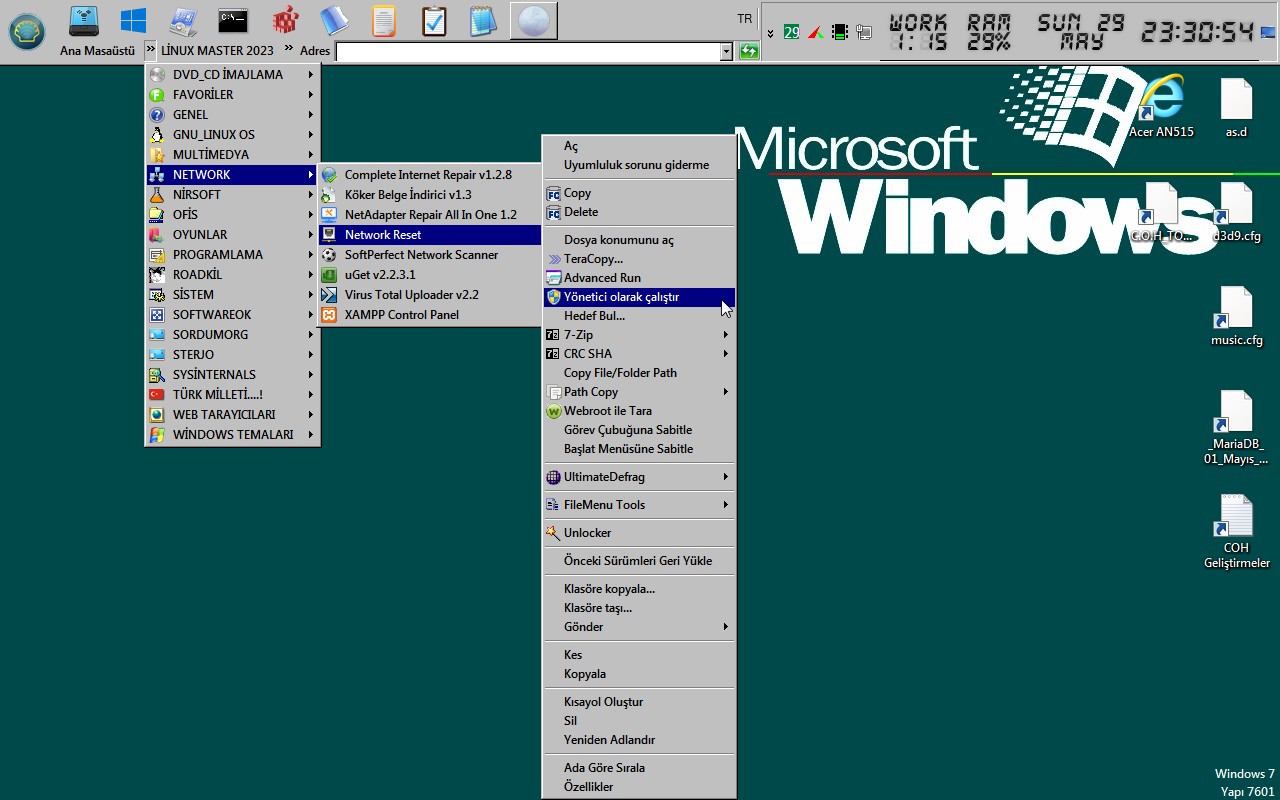The height and width of the screenshot is (800, 1280).
Task: Click the LİNUX MASTER 2023 toolbar label
Action: click(x=217, y=51)
